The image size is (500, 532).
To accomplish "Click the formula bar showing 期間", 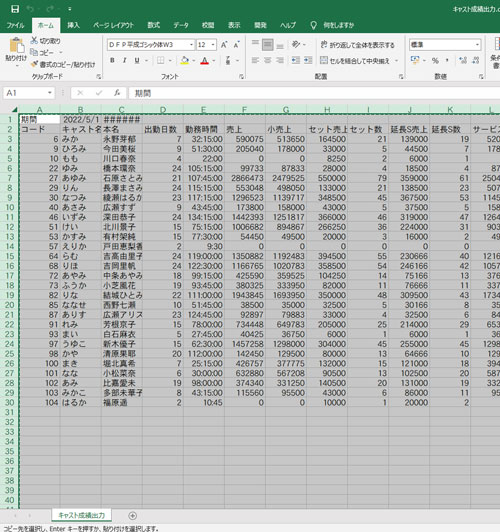I will click(314, 93).
